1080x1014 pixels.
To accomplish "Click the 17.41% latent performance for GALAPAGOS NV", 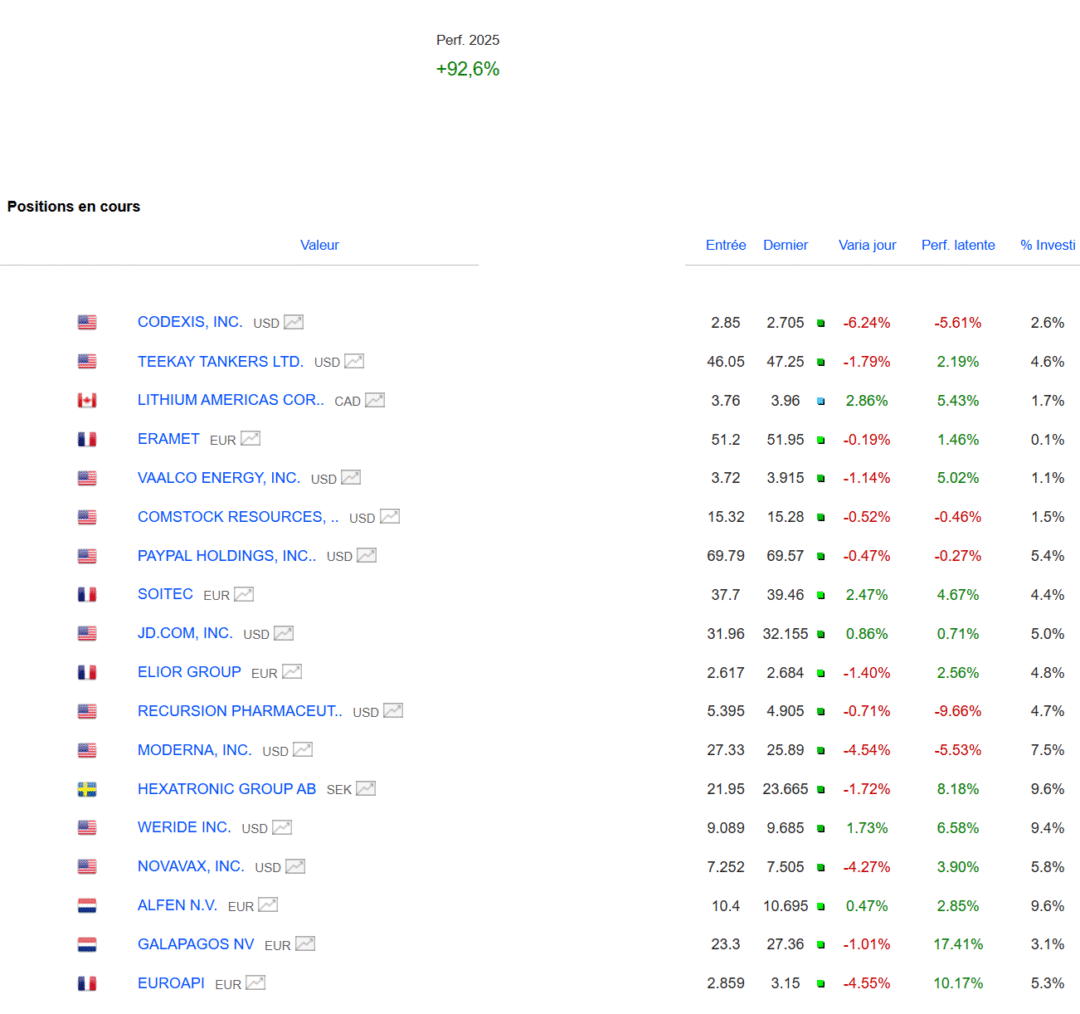I will click(958, 944).
